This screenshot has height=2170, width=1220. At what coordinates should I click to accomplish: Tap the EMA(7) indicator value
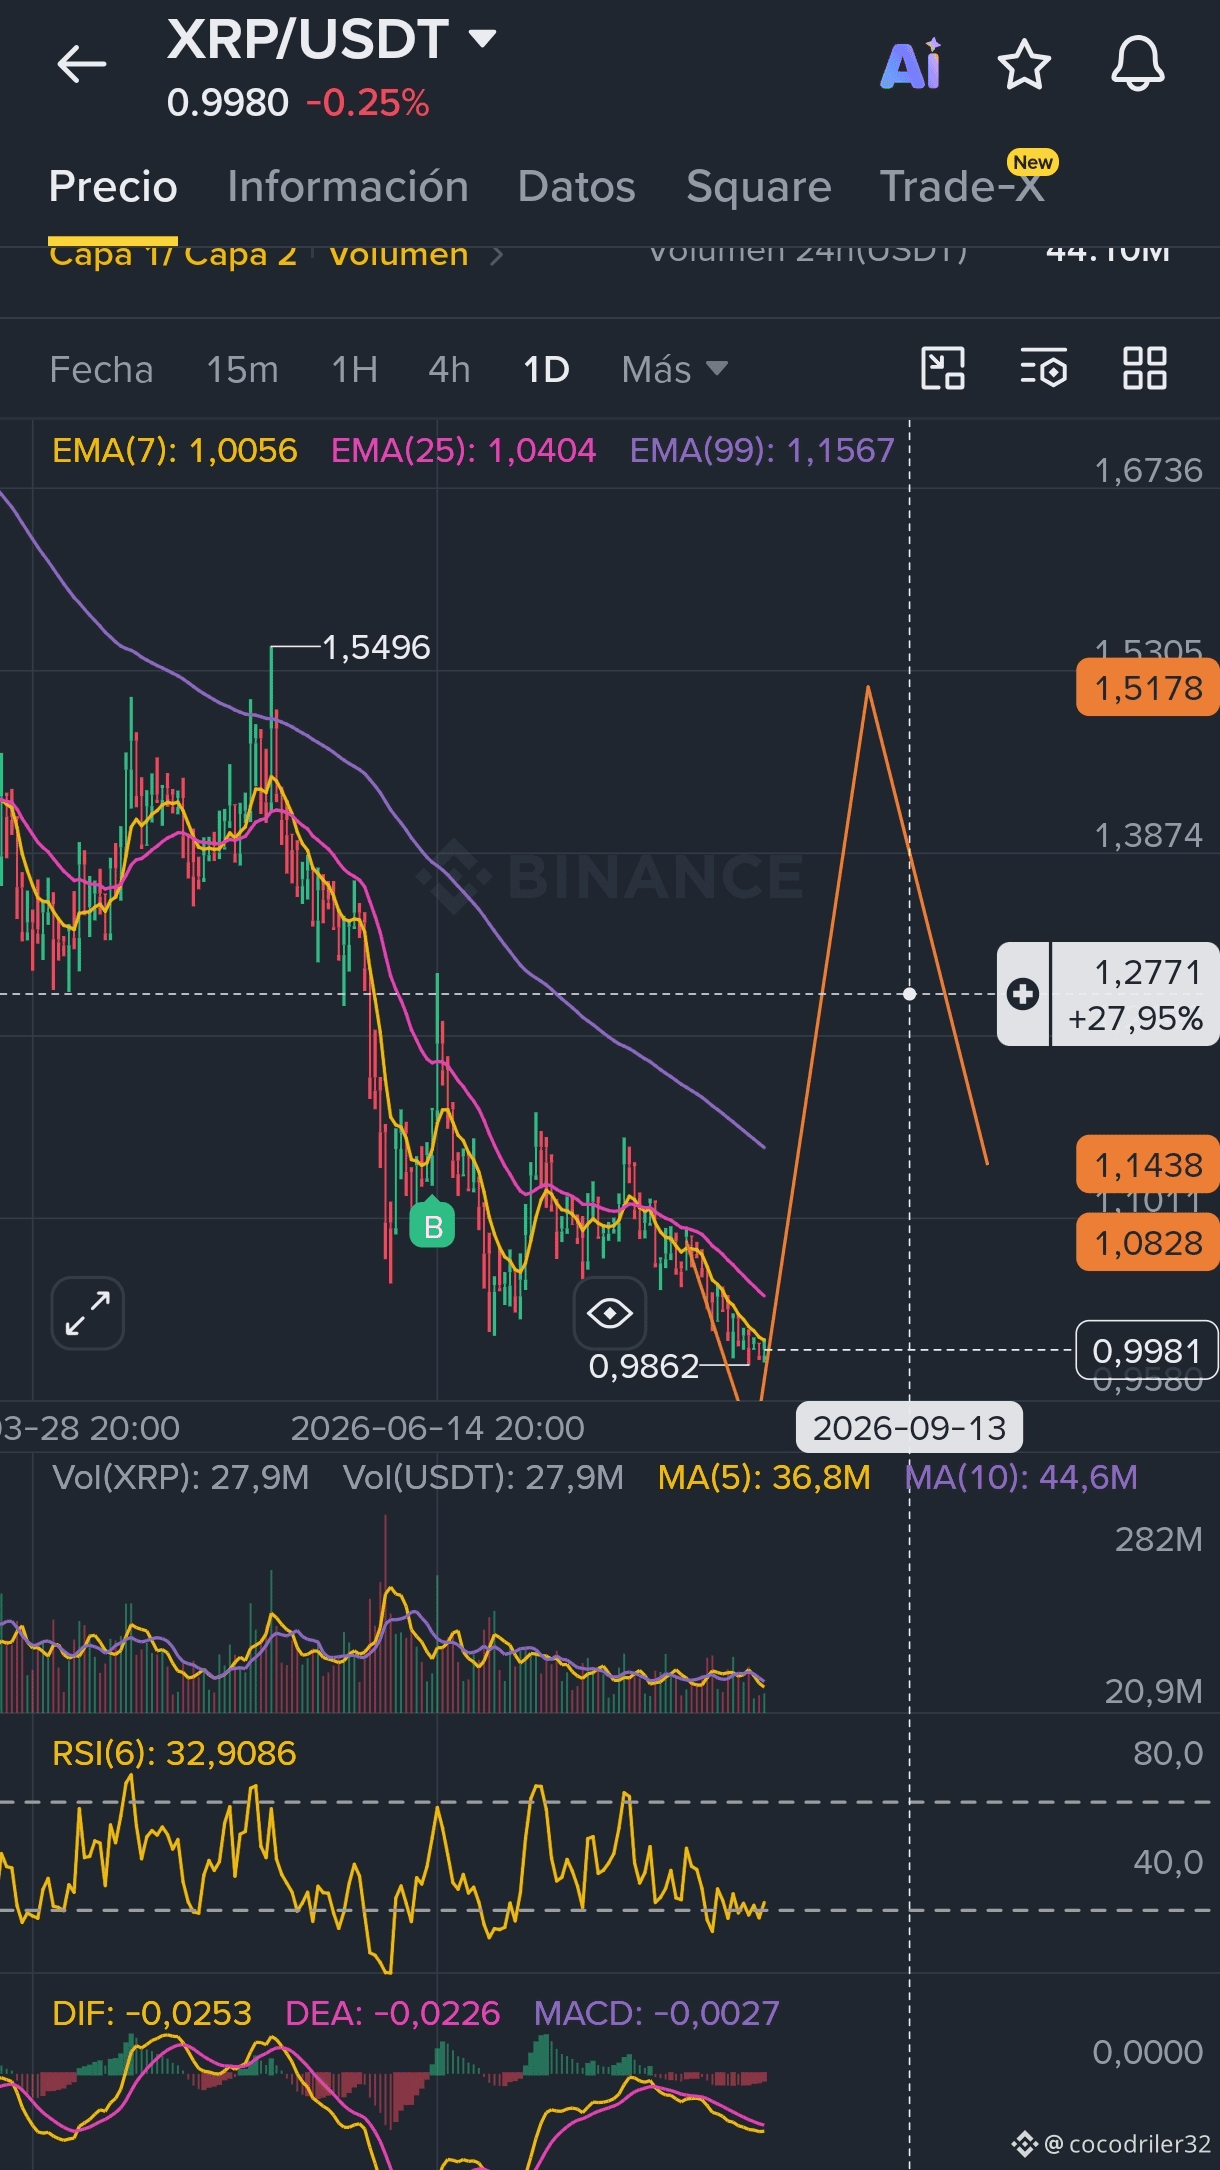click(175, 450)
